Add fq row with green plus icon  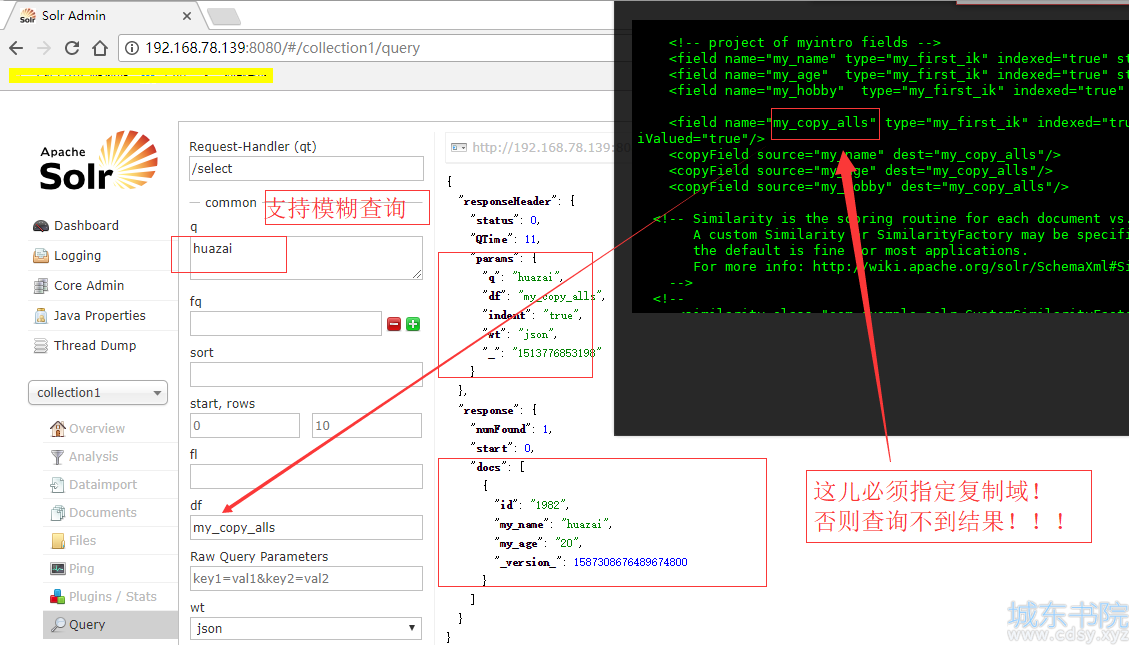click(x=413, y=325)
